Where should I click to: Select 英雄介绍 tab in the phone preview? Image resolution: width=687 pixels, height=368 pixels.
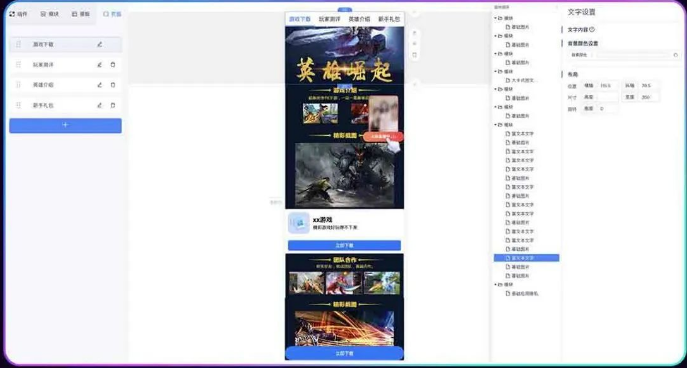(x=359, y=19)
